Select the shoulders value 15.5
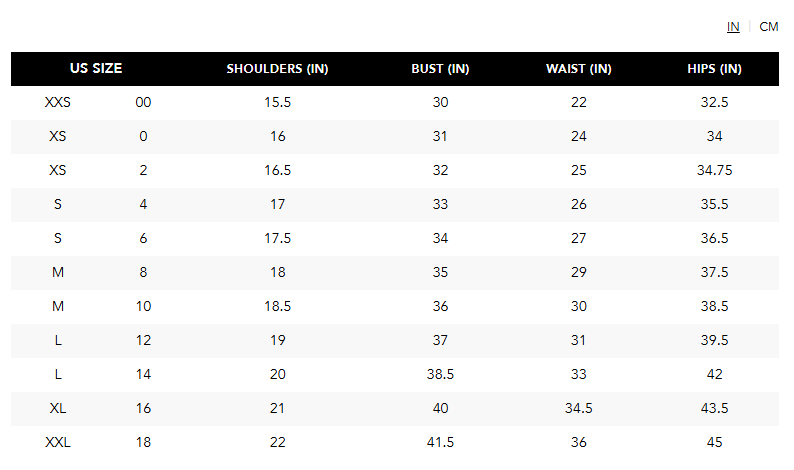 277,102
